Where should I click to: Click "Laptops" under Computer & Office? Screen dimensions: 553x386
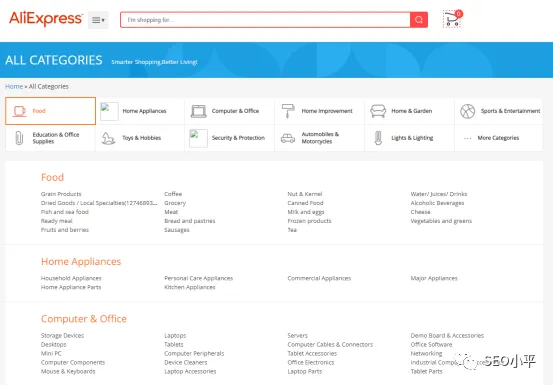(175, 336)
